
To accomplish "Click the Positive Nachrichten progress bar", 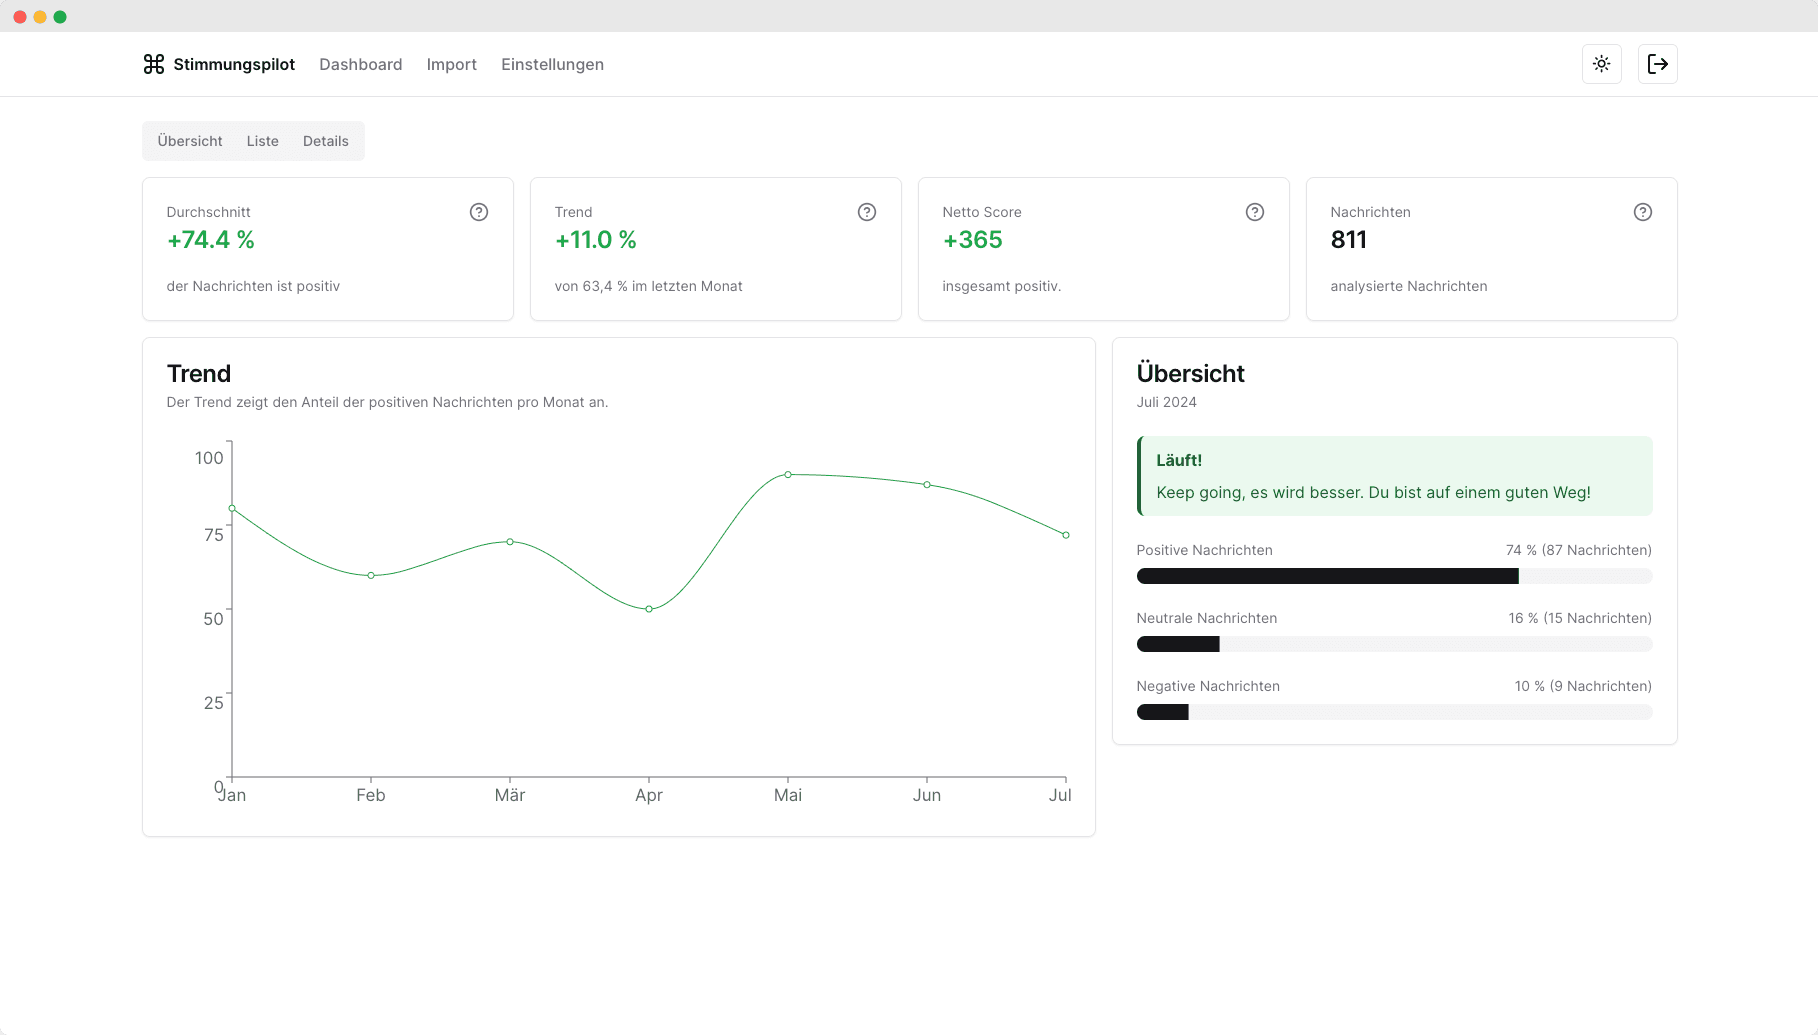I will (x=1394, y=576).
